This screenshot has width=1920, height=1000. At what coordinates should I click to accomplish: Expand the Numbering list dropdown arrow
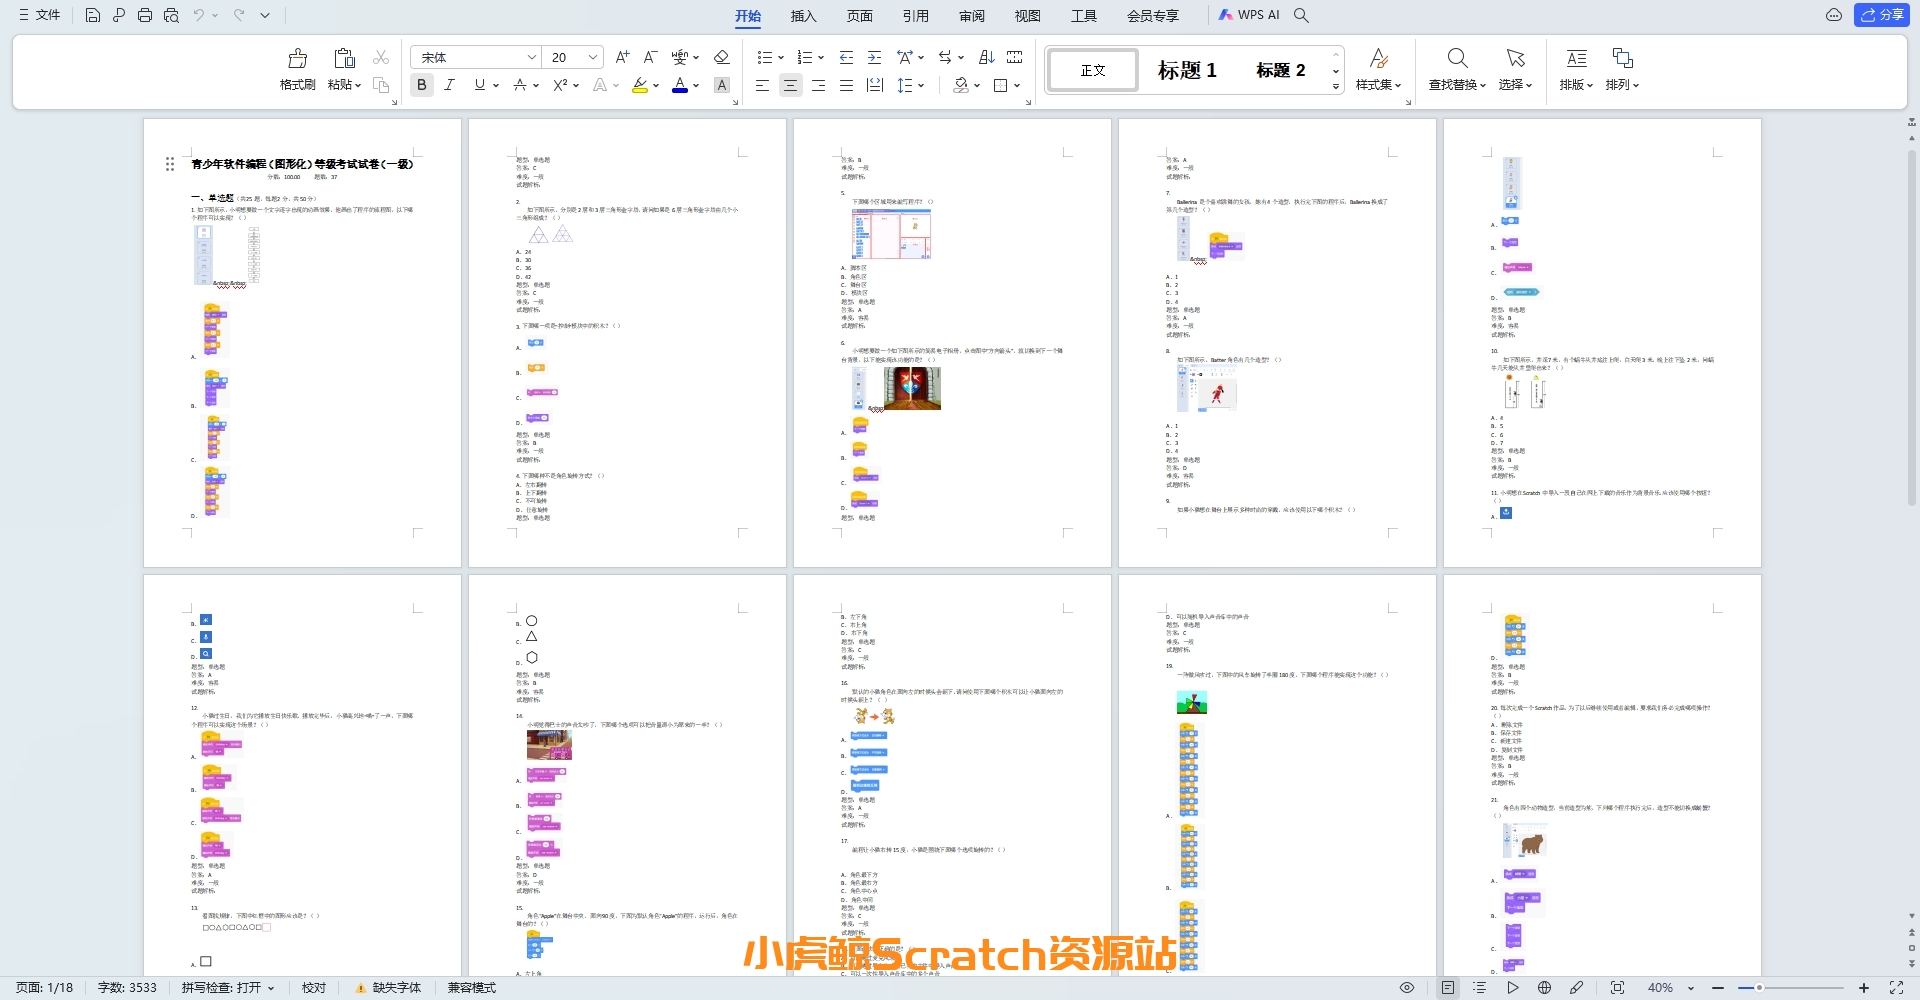coord(821,57)
